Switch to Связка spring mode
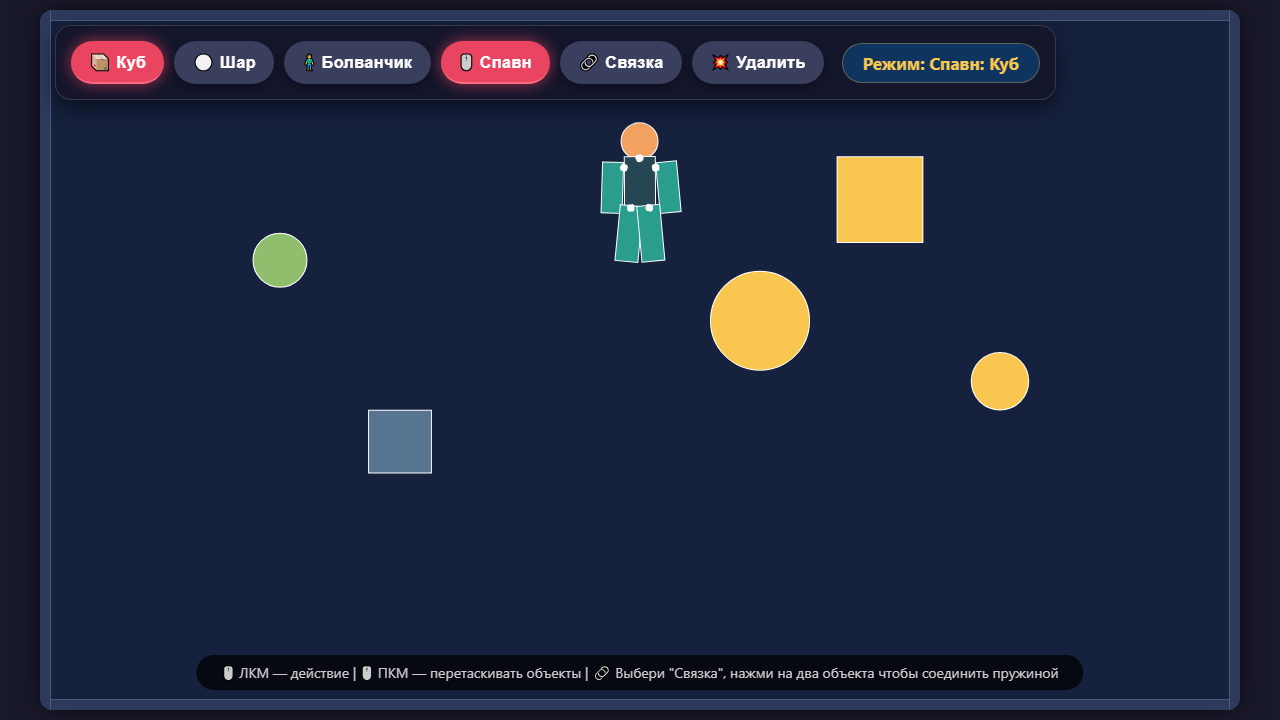1280x720 pixels. (621, 62)
